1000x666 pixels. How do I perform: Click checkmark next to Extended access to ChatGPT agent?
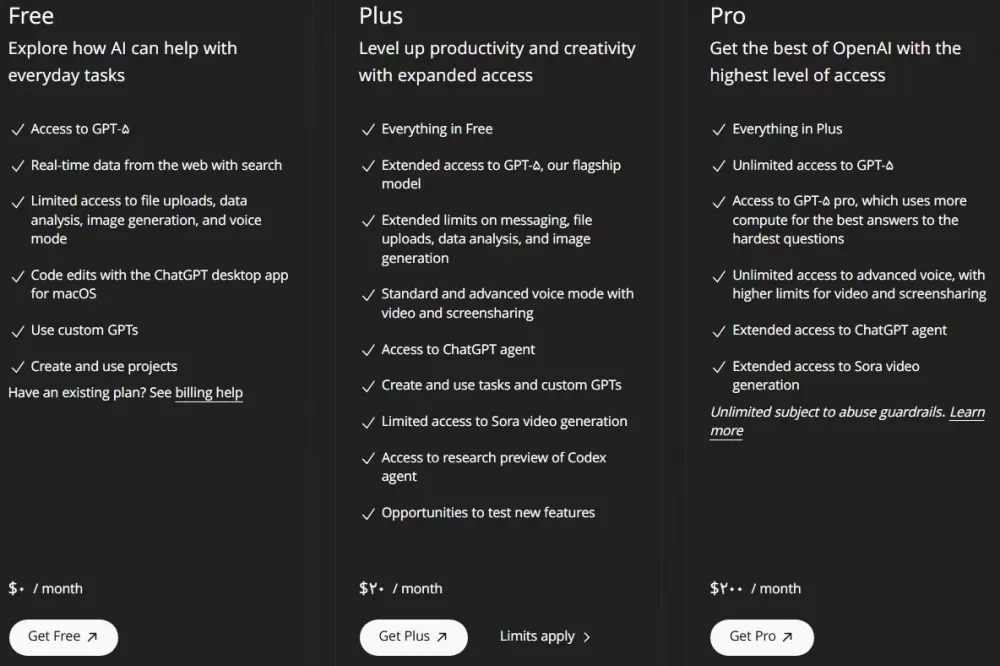719,332
